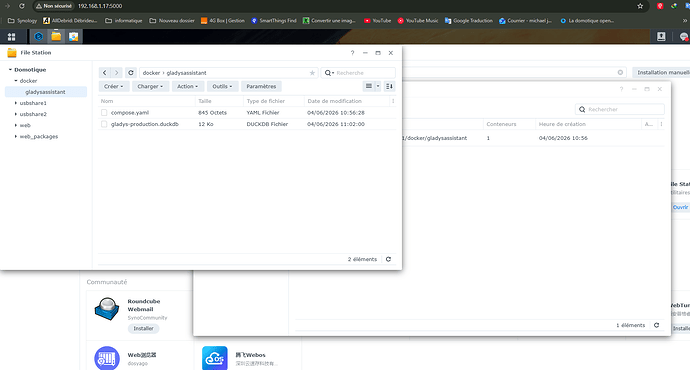This screenshot has width=690, height=370.
Task: Click the Paramètres button
Action: pyautogui.click(x=261, y=86)
